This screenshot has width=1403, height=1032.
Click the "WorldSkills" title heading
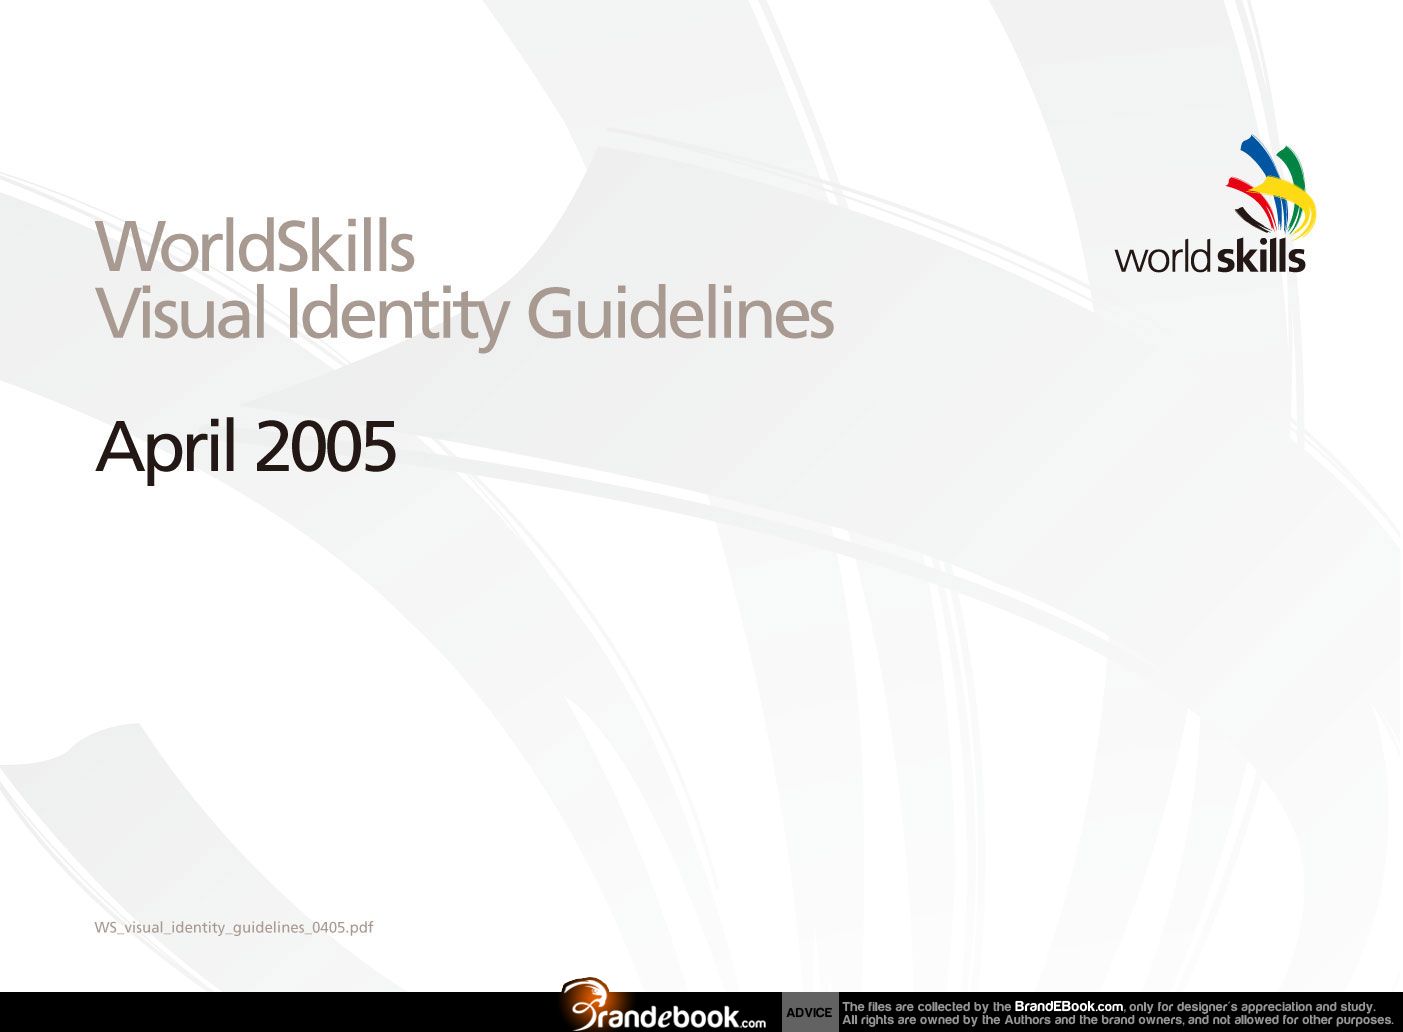point(255,246)
